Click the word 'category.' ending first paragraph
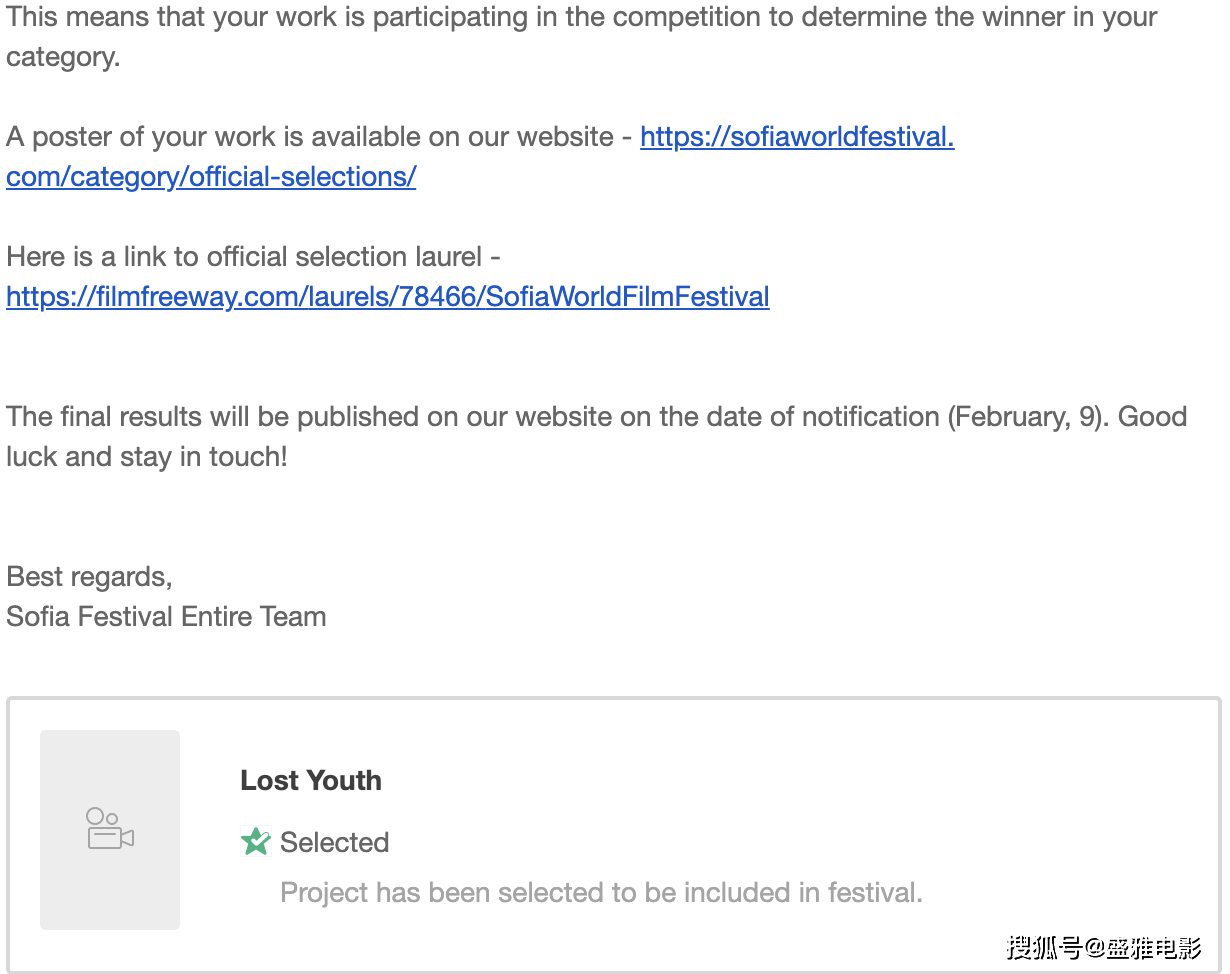The width and height of the screenshot is (1230, 974). pyautogui.click(x=62, y=57)
